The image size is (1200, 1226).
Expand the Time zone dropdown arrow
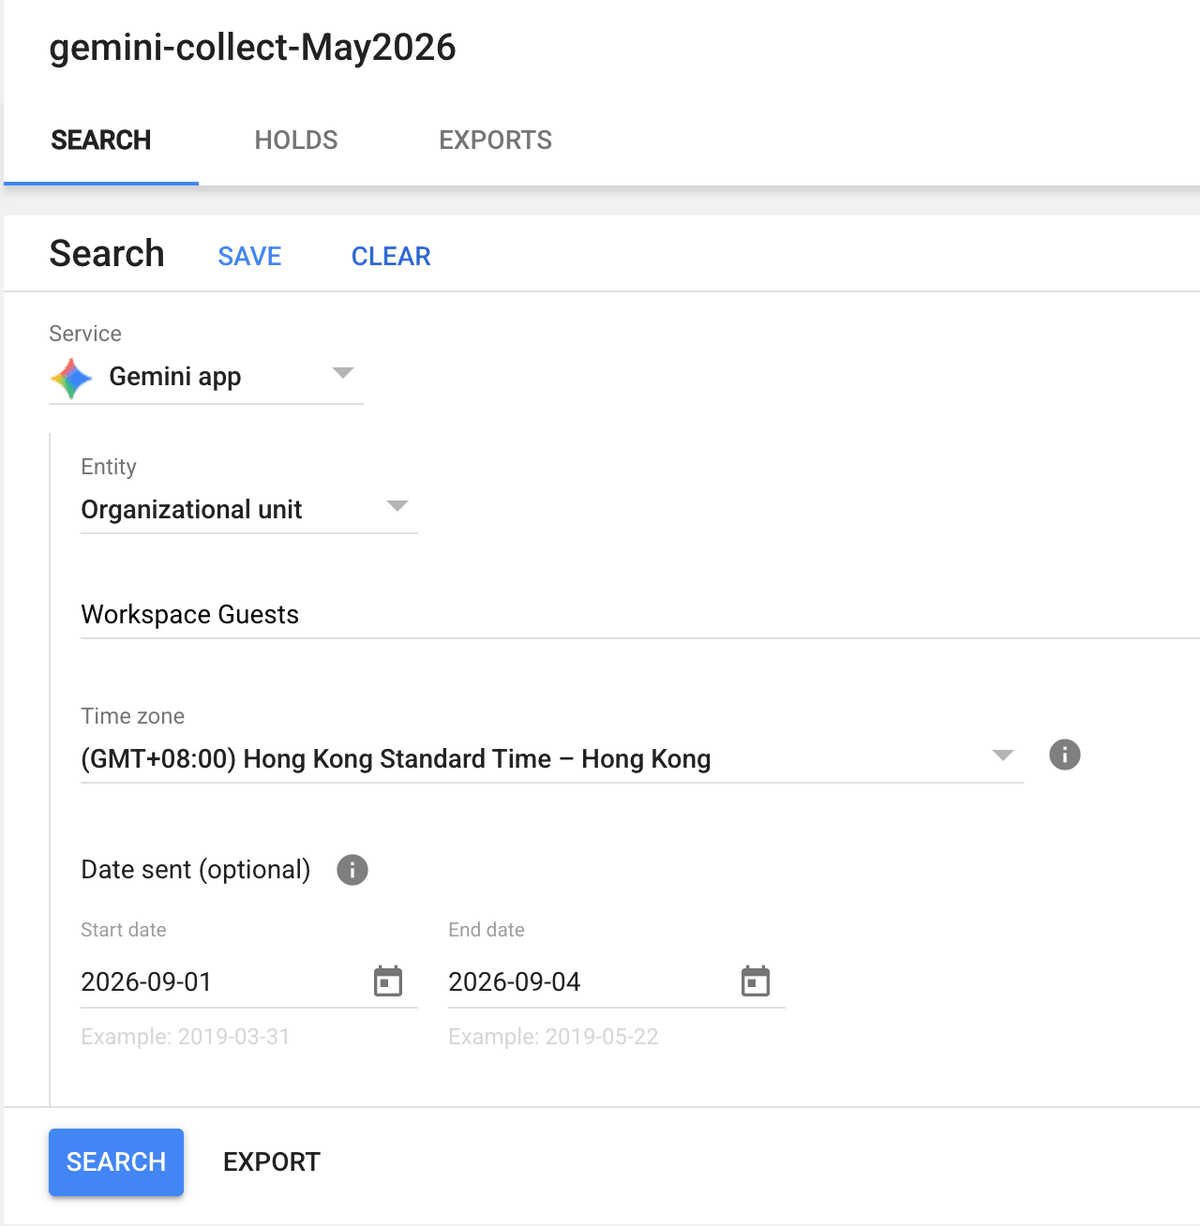pyautogui.click(x=1003, y=755)
